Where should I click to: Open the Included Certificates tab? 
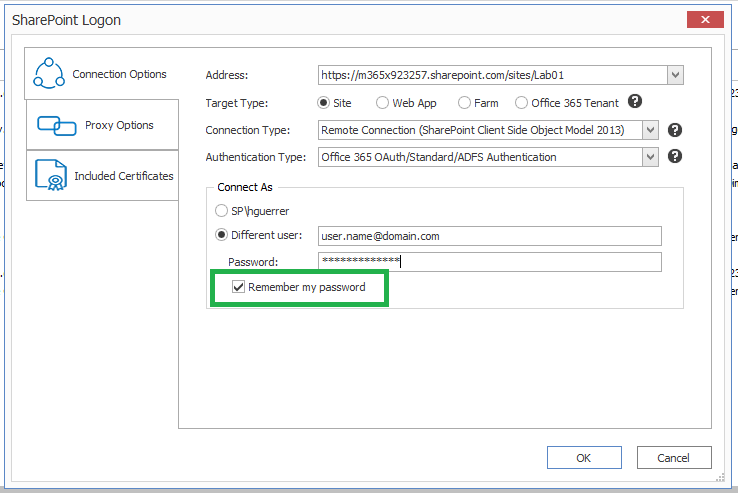pyautogui.click(x=102, y=176)
